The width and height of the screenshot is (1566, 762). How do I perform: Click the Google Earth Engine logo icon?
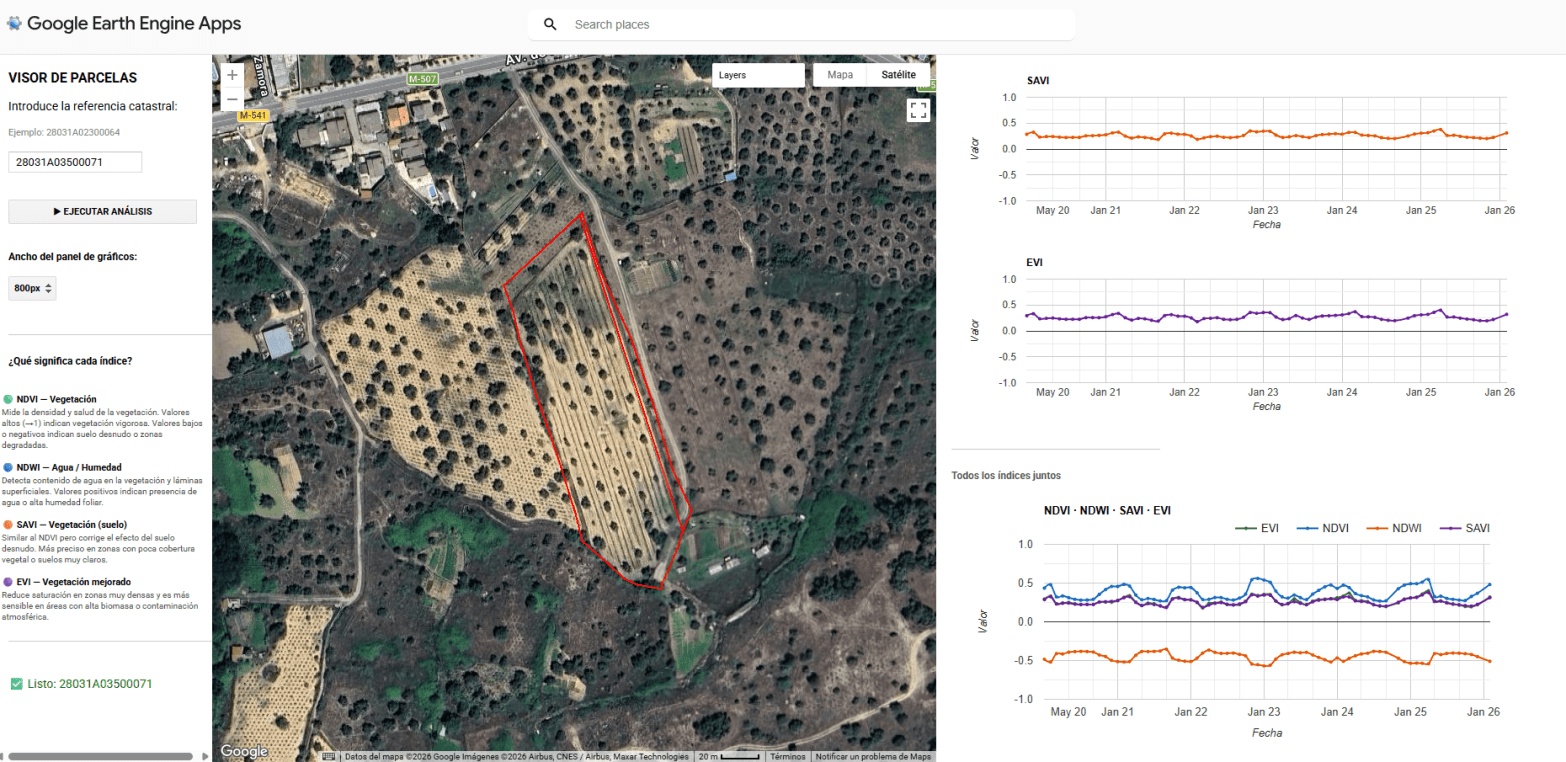tap(14, 23)
